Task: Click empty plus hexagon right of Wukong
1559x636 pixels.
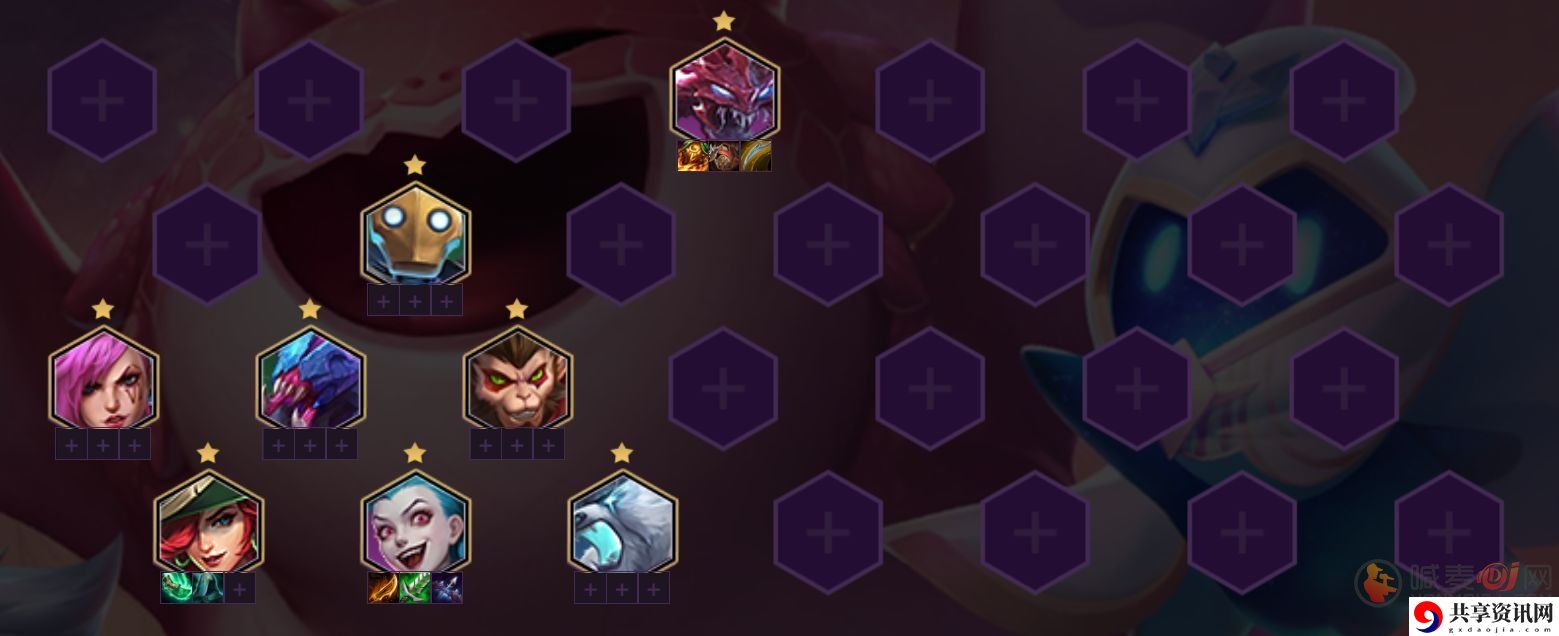Action: (723, 388)
